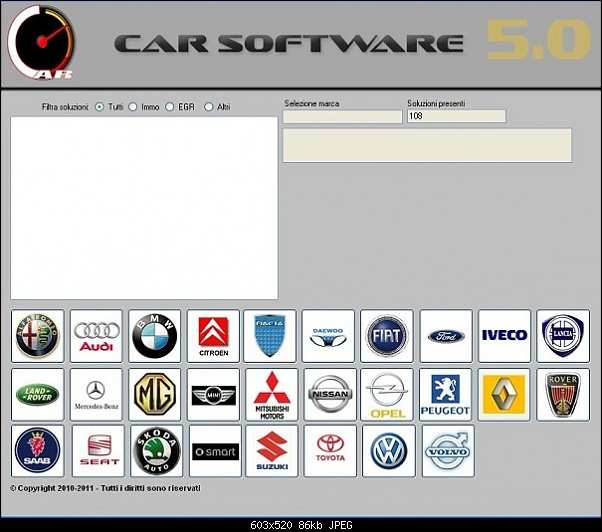Click the MG brand logo
This screenshot has height=532, width=602.
click(x=155, y=395)
